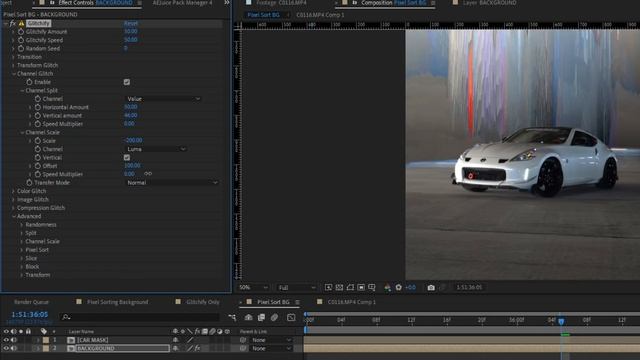This screenshot has width=640, height=360.
Task: Click the stopwatch next to Scale
Action: coord(38,140)
